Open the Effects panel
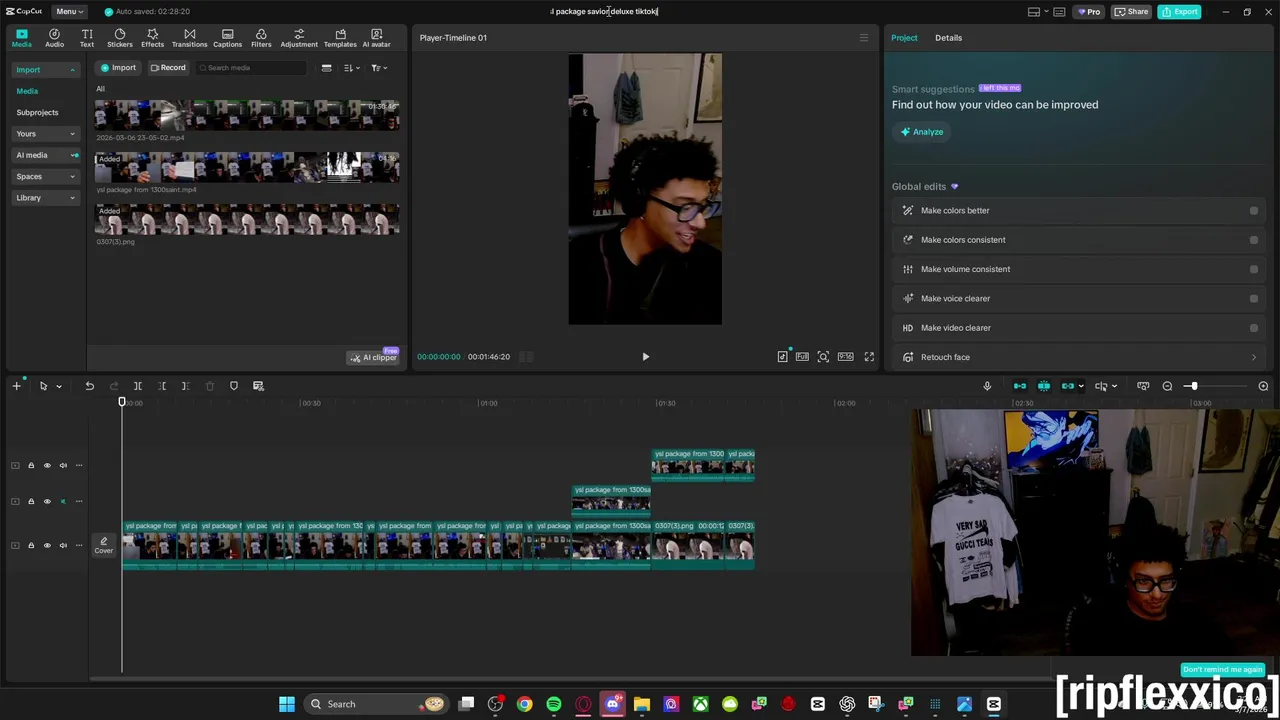Viewport: 1280px width, 720px height. pos(152,38)
